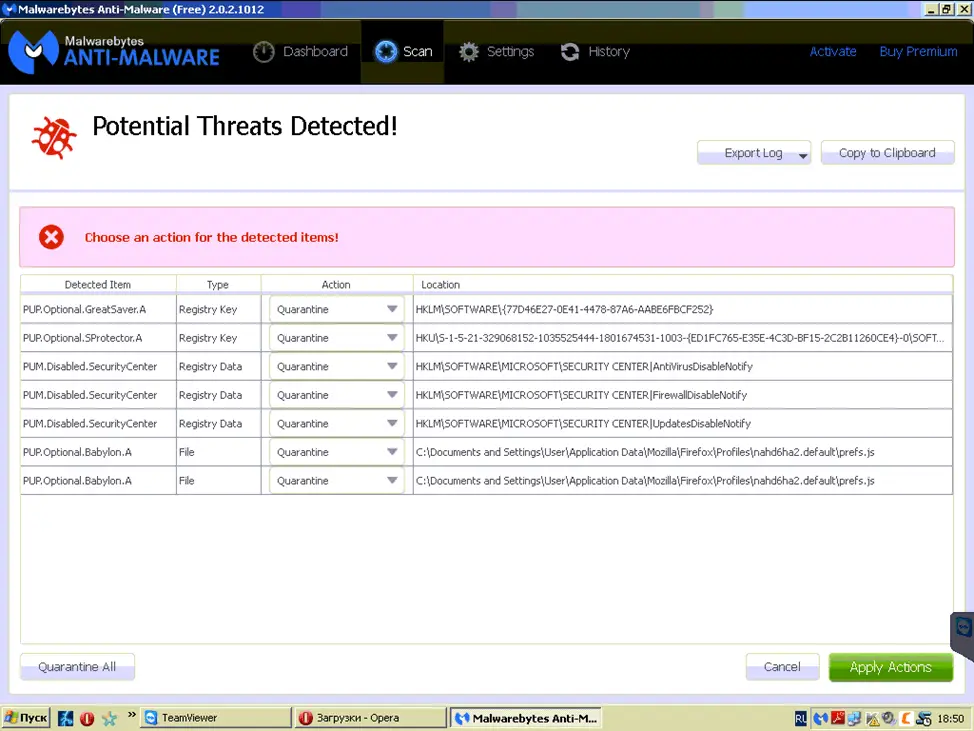This screenshot has height=731, width=974.
Task: Click the TeamViewer side panel tab icon
Action: 963,628
